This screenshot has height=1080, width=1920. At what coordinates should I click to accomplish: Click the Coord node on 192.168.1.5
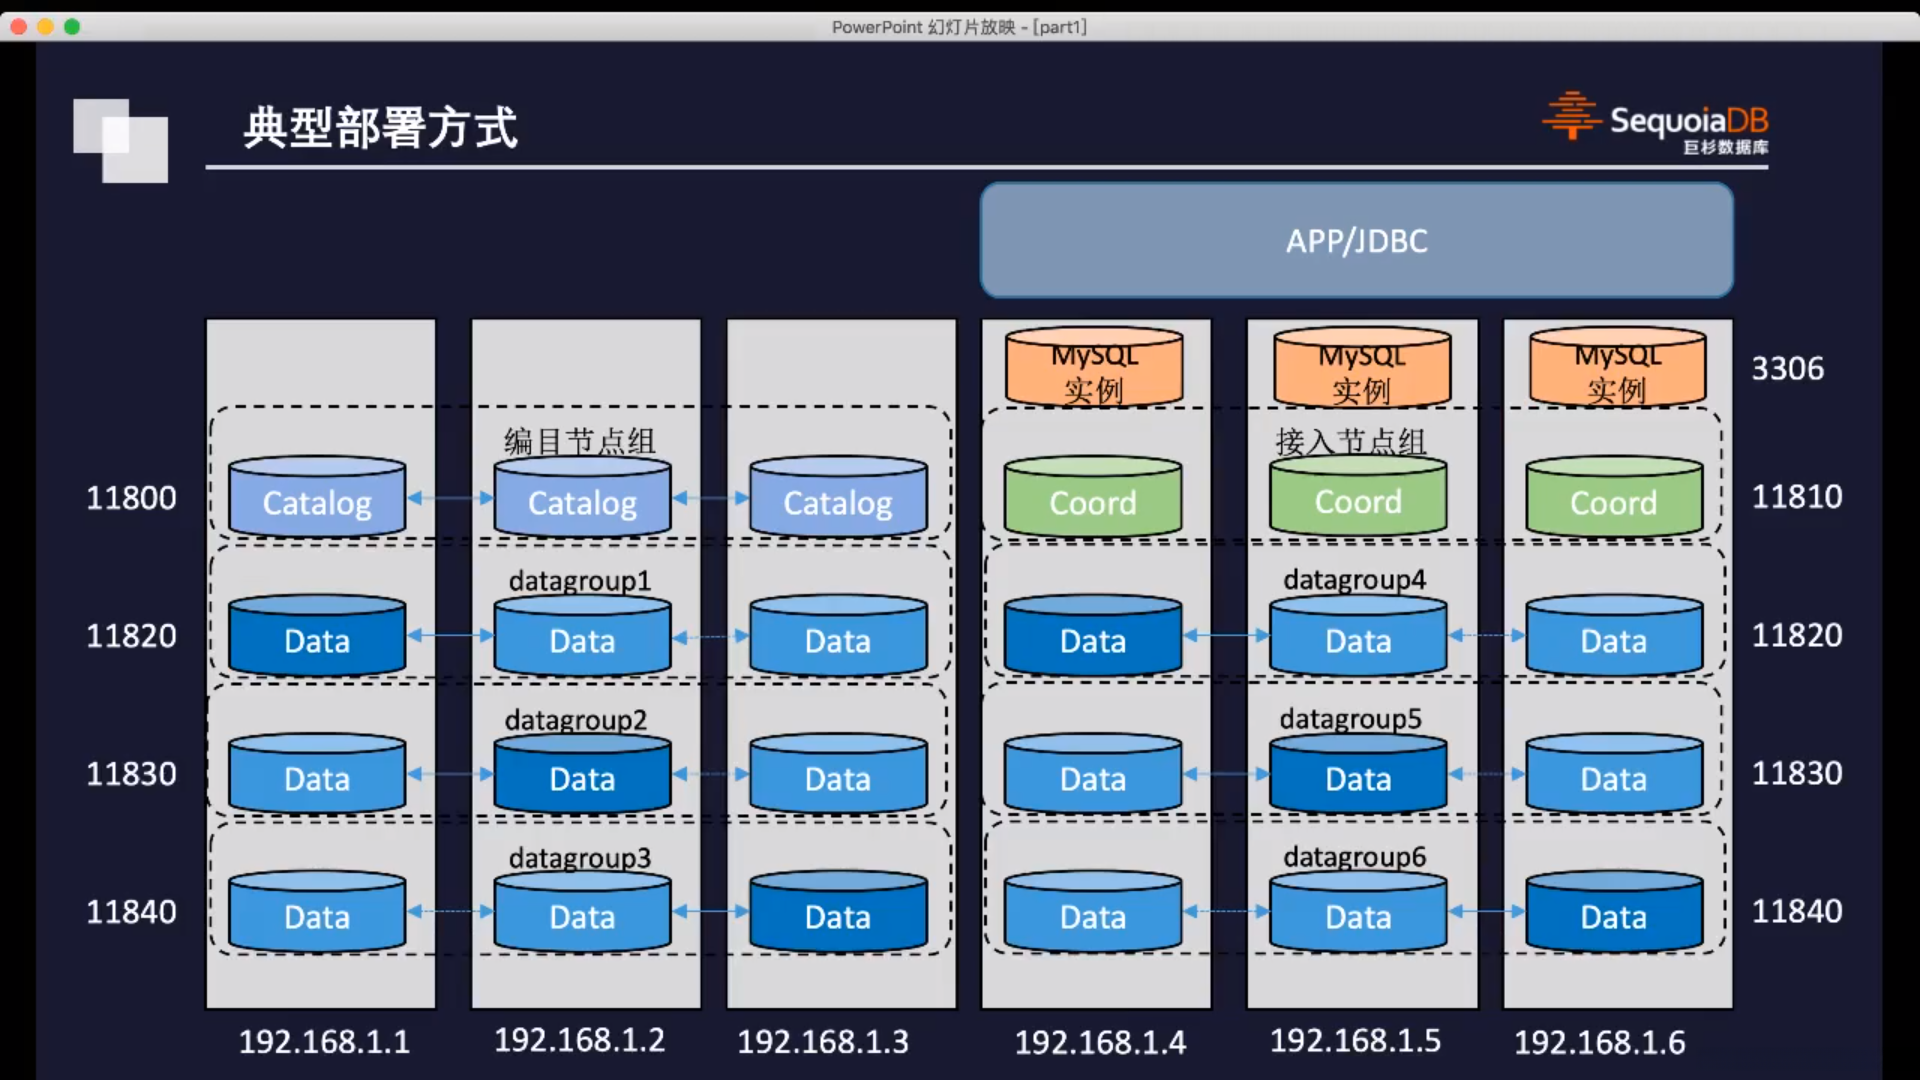point(1357,498)
